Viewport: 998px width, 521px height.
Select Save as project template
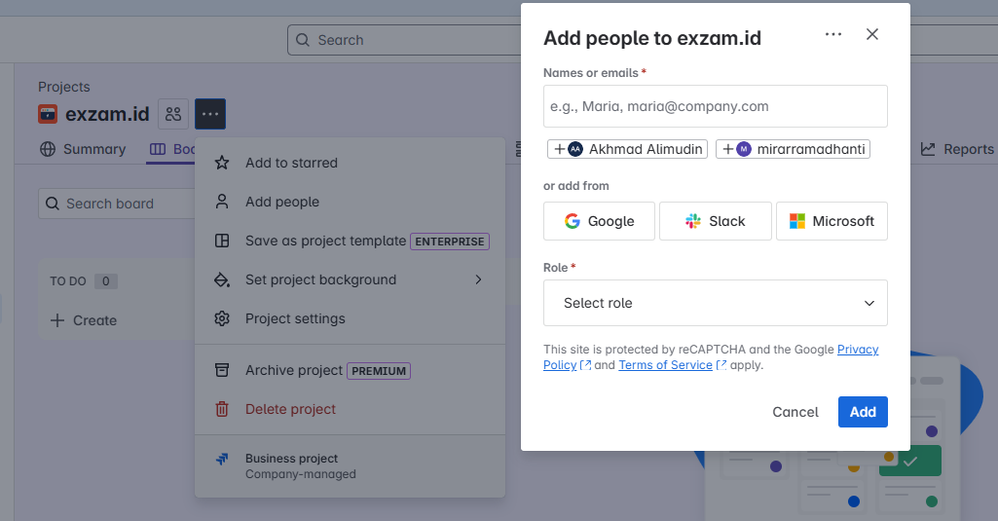[x=350, y=240]
